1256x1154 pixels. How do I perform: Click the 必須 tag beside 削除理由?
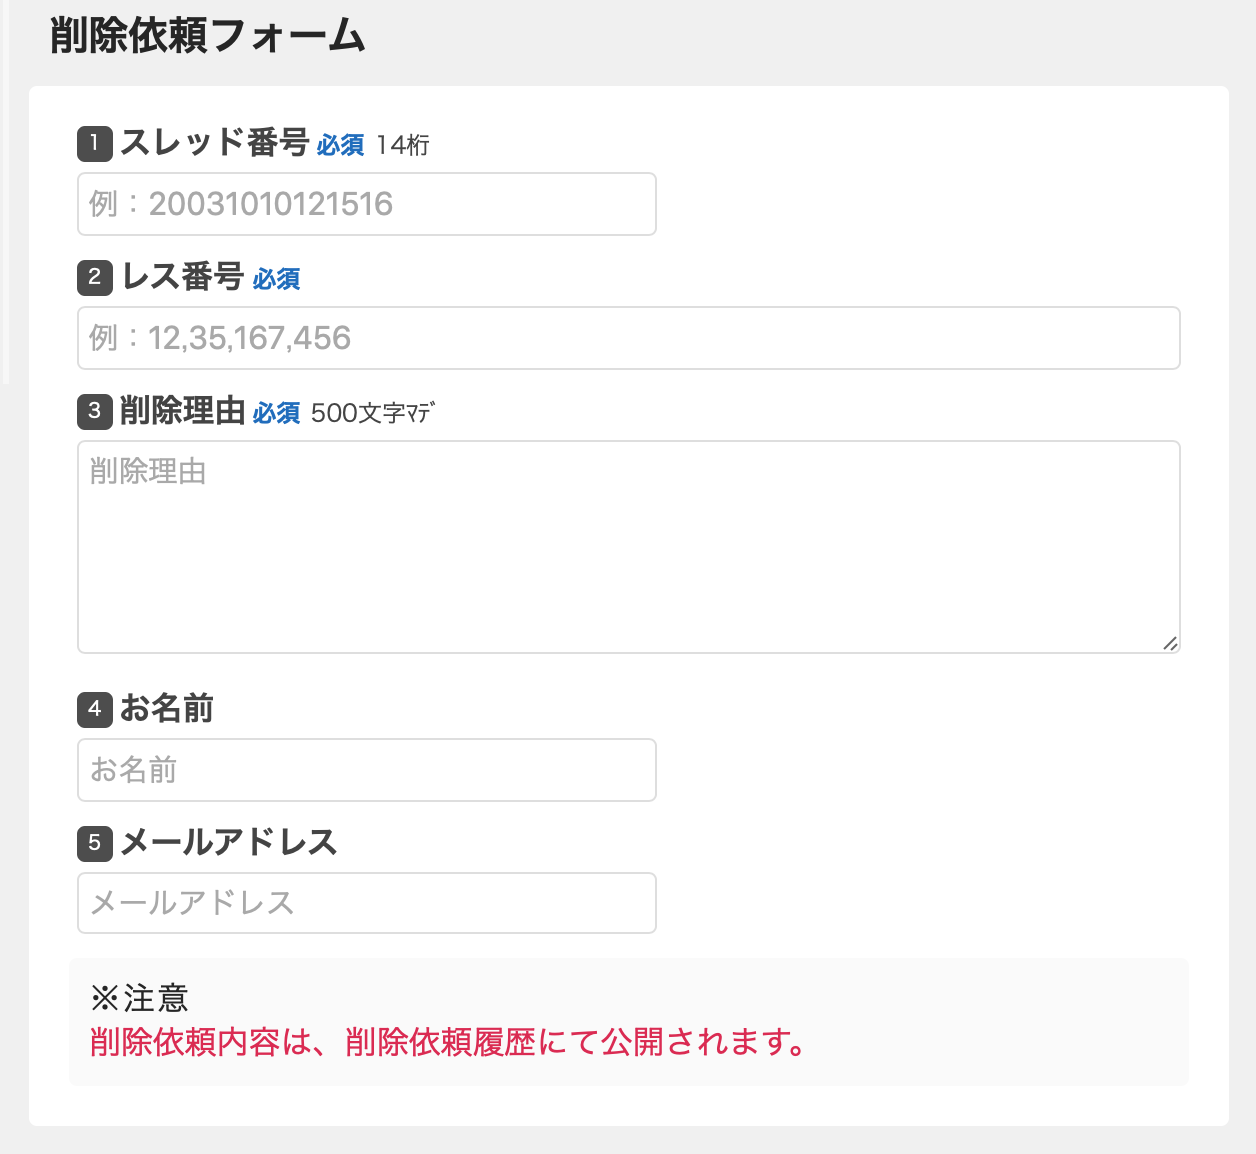click(277, 413)
